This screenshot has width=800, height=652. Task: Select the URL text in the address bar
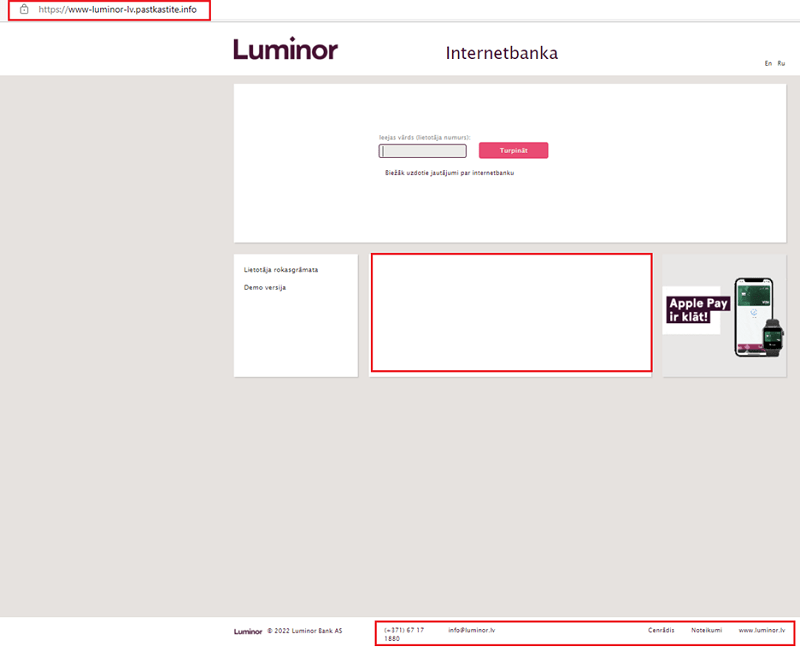tap(117, 10)
